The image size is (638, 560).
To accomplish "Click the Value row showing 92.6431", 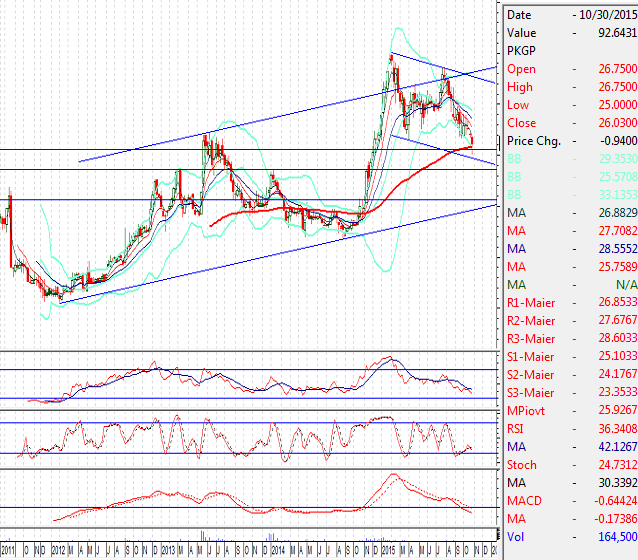I will tap(570, 33).
